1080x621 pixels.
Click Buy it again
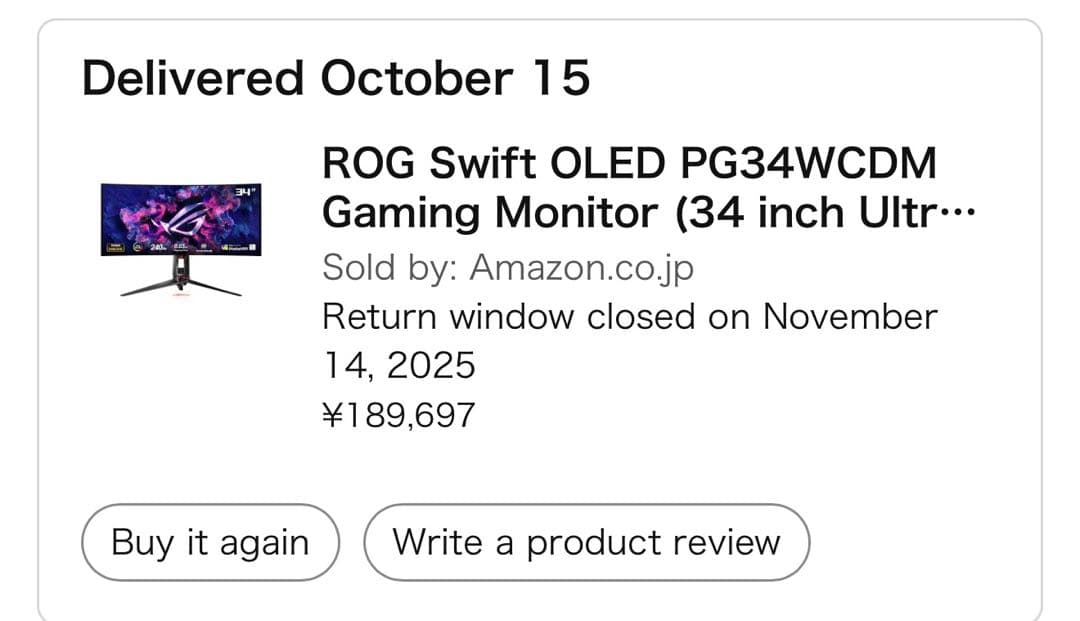pyautogui.click(x=210, y=542)
